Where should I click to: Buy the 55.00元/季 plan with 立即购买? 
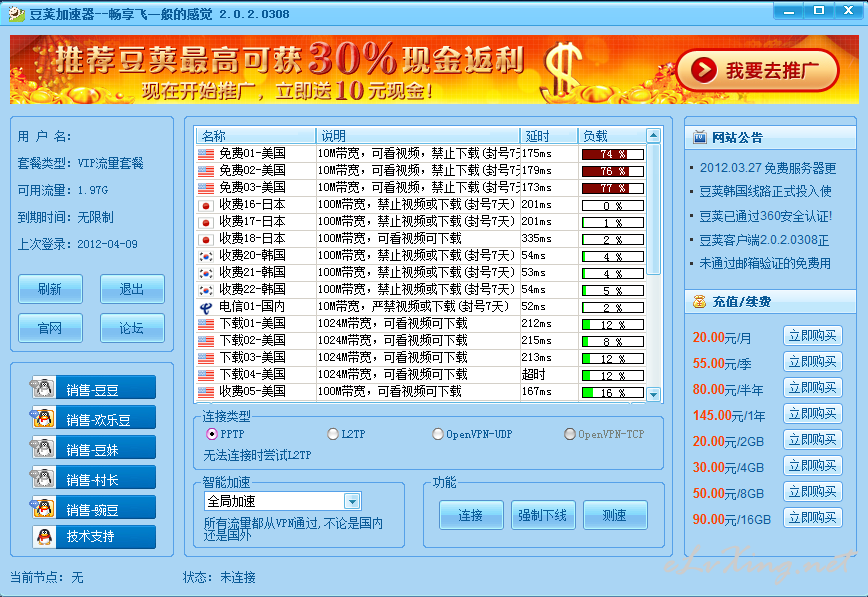(813, 362)
